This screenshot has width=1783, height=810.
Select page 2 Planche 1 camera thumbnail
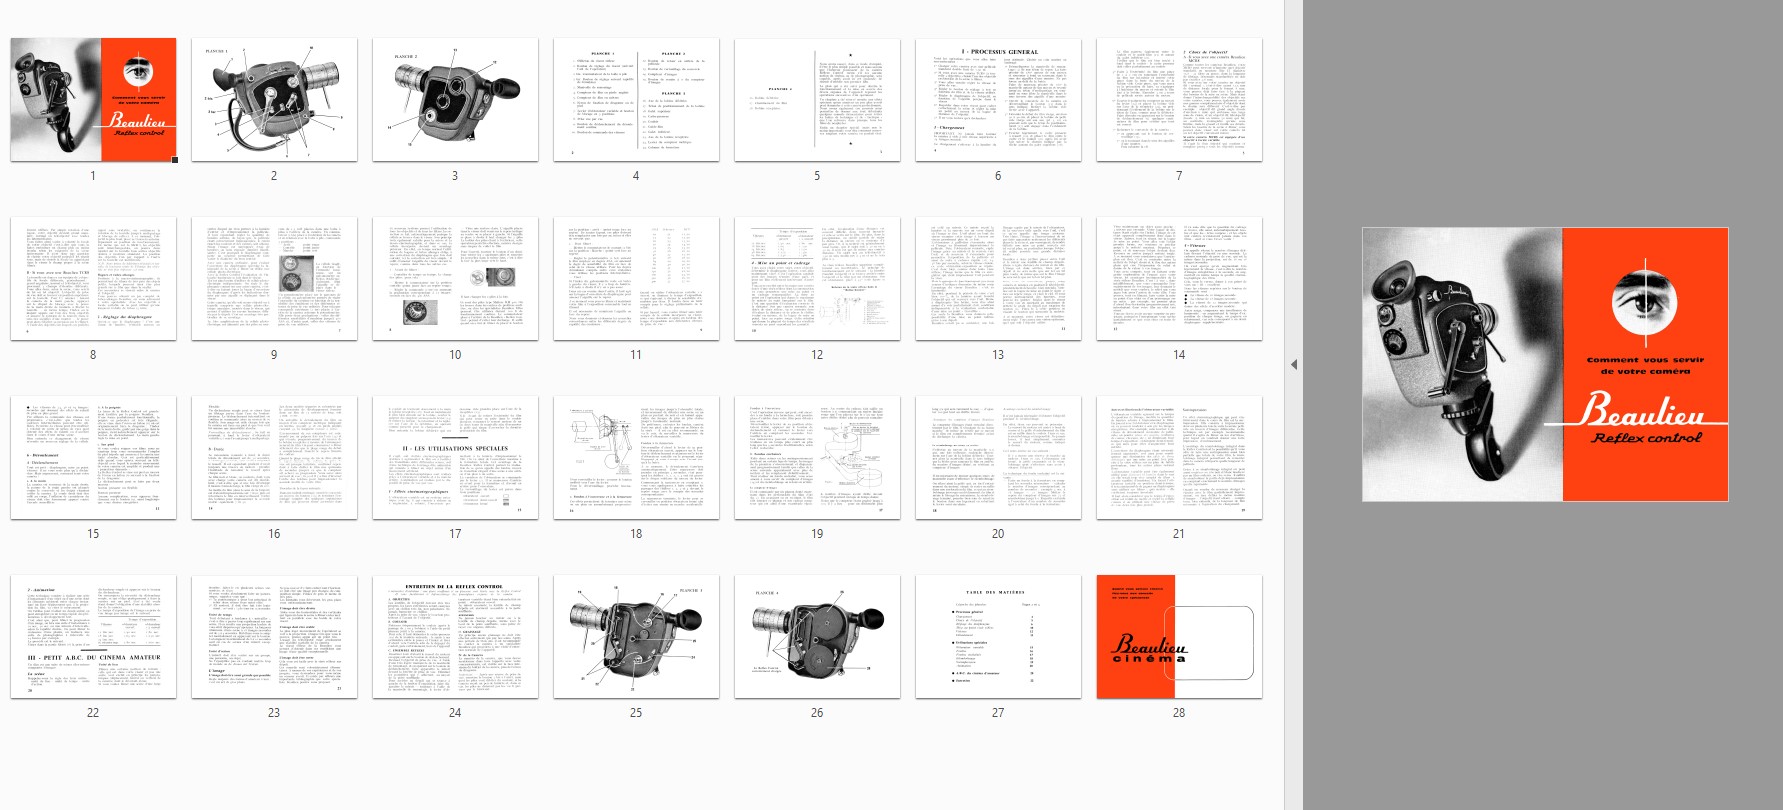[x=274, y=100]
